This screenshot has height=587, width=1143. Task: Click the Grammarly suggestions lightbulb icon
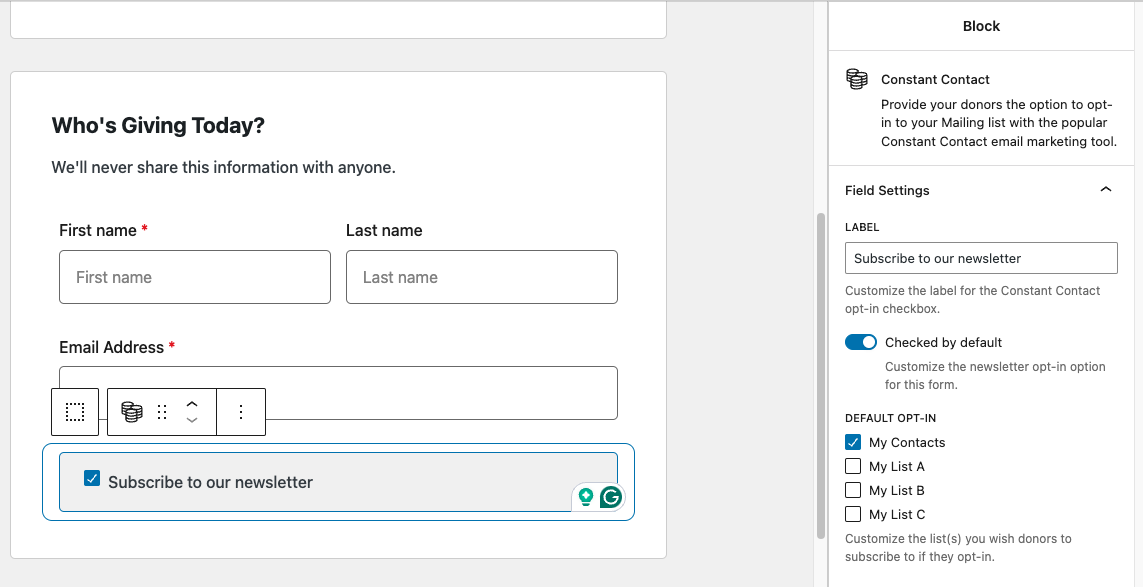(x=585, y=497)
